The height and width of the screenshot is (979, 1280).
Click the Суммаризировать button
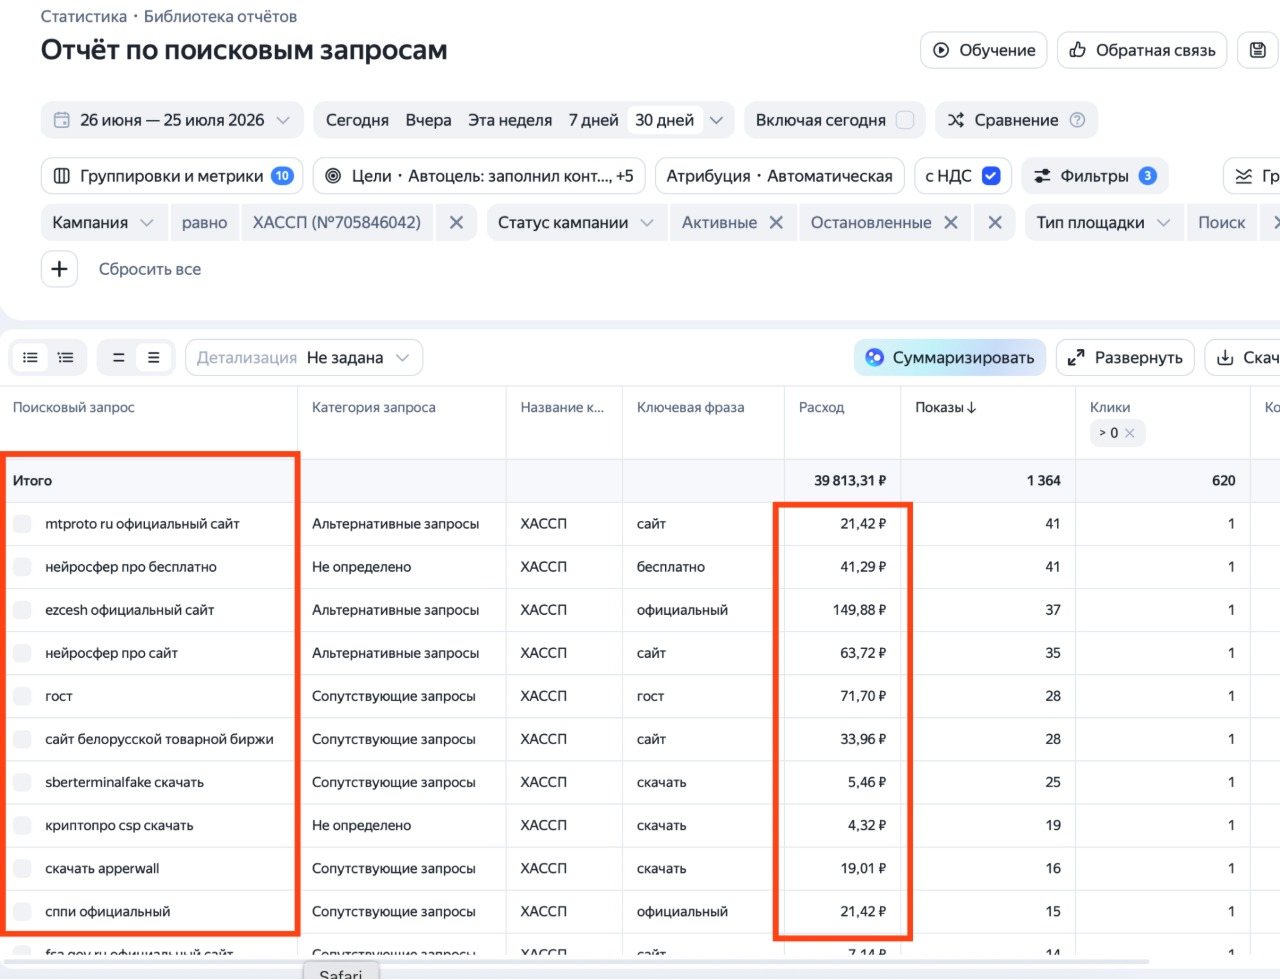(950, 357)
